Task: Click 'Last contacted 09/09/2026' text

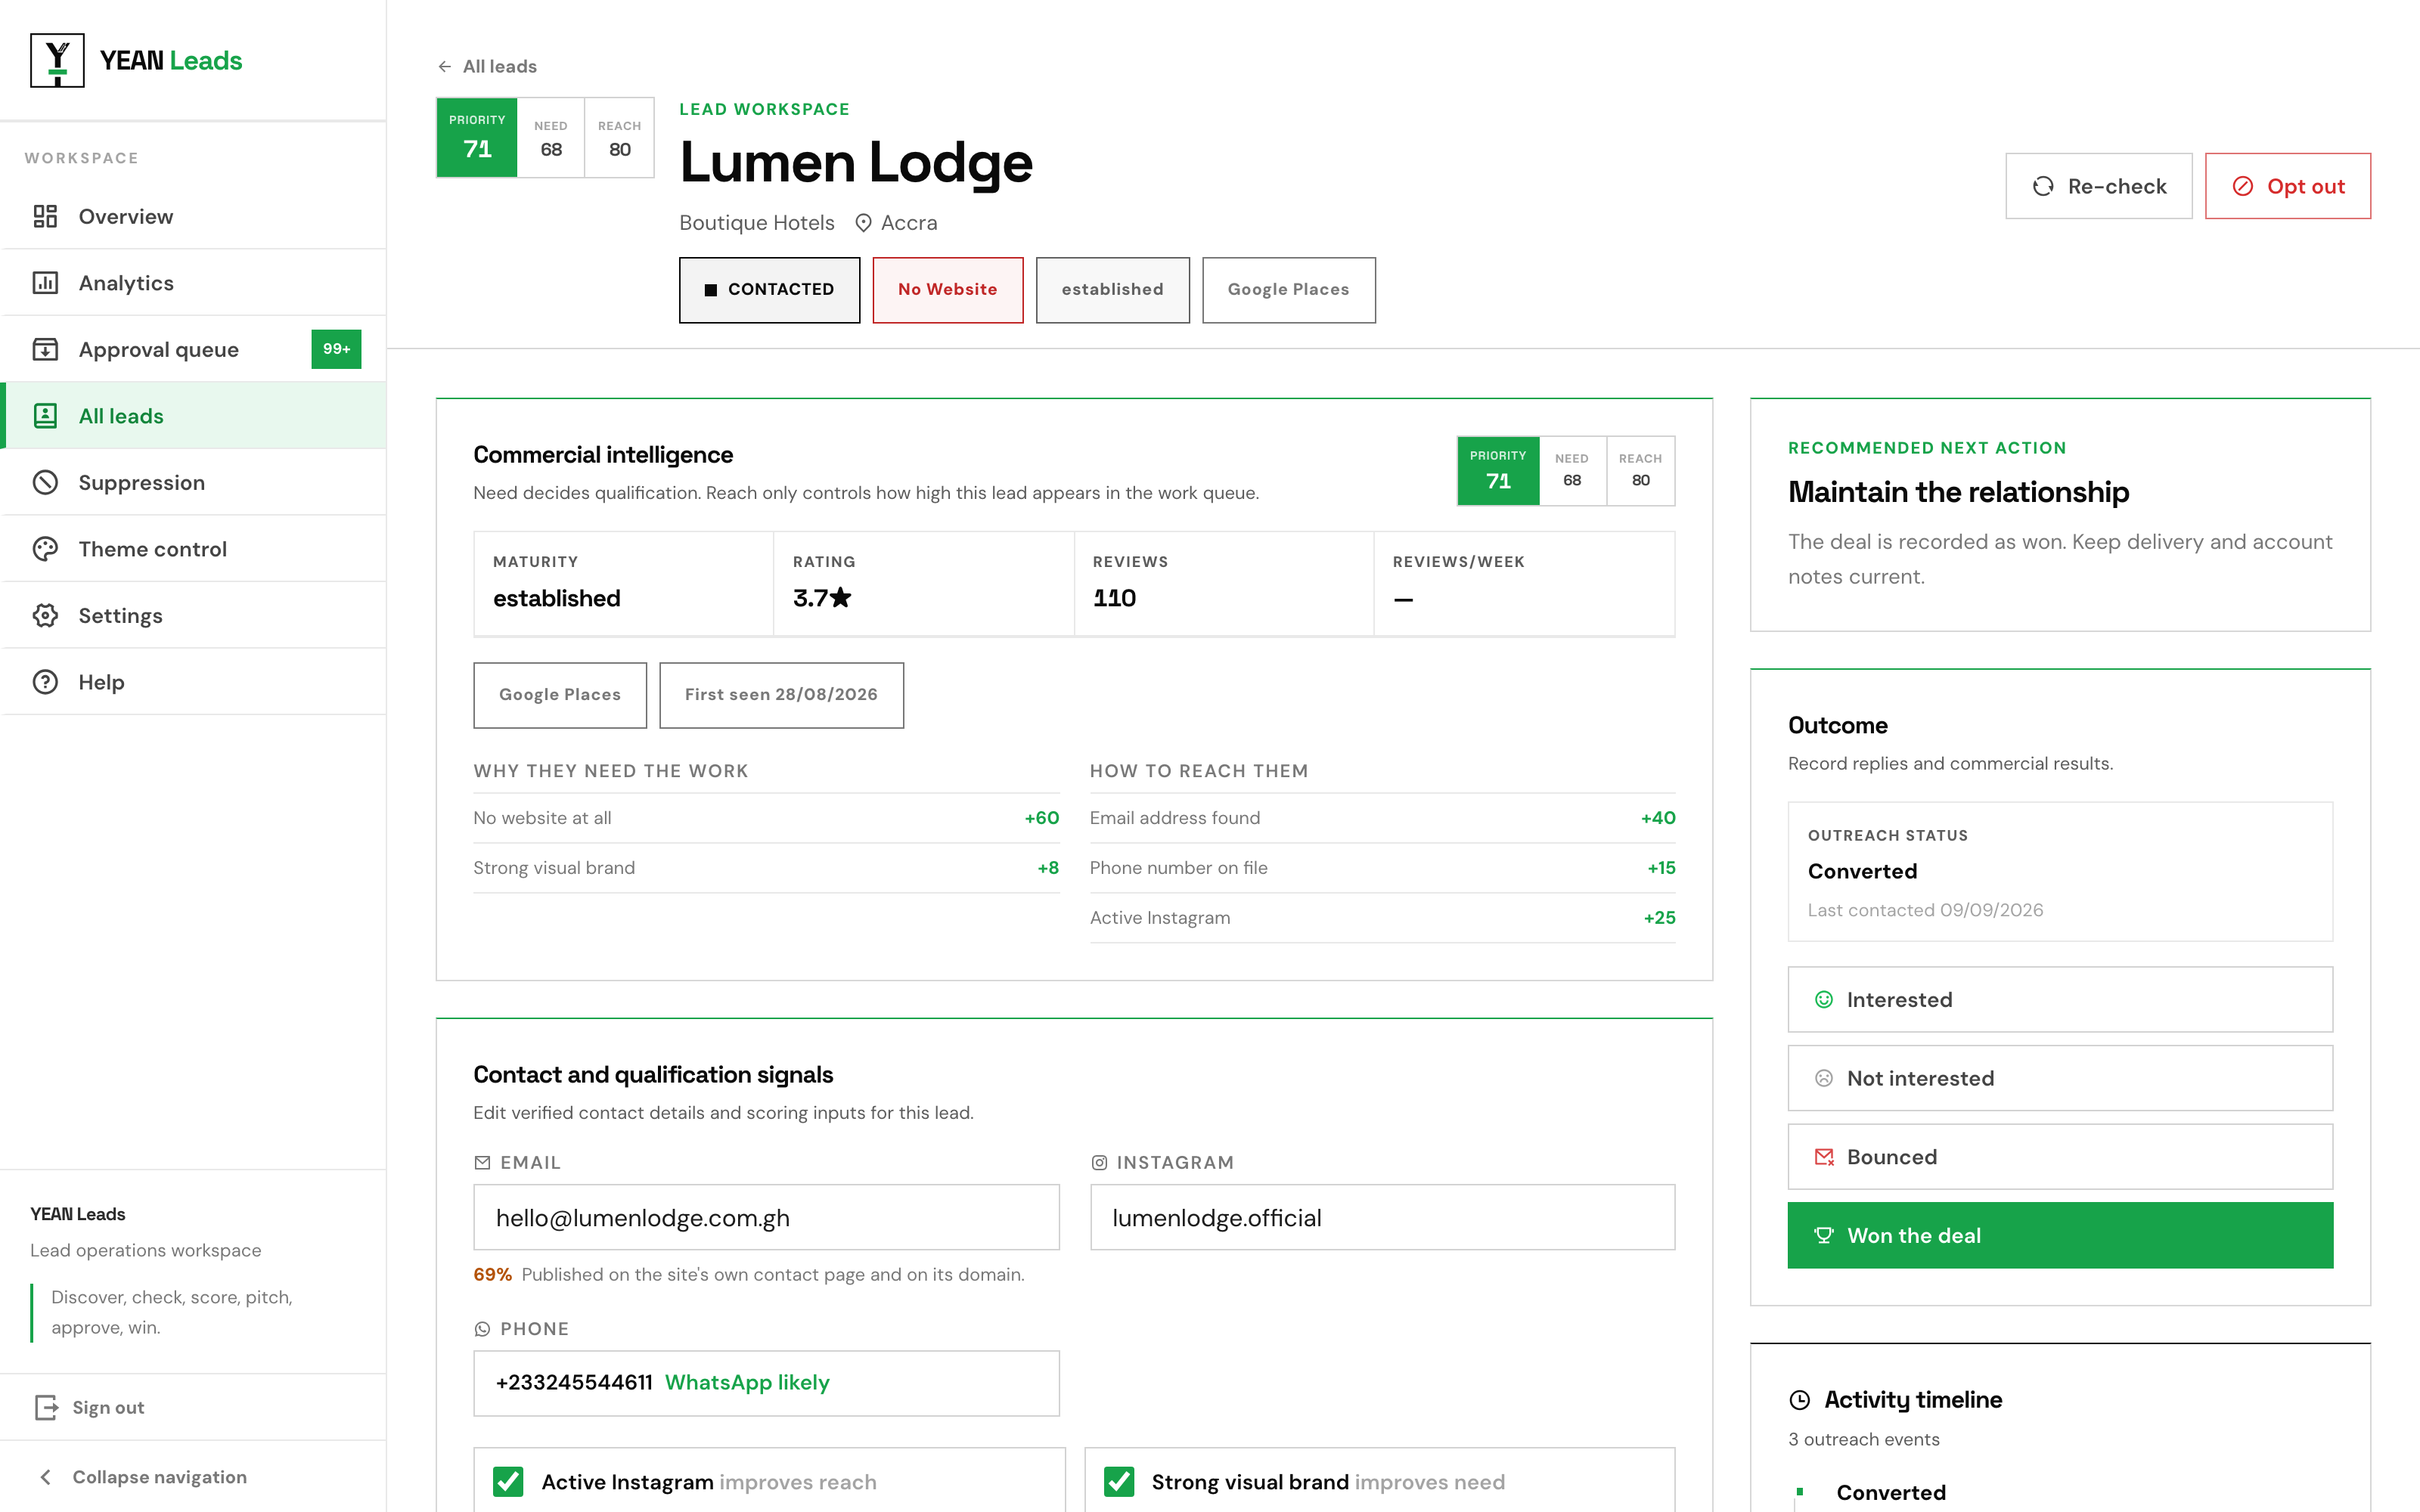Action: [x=1925, y=910]
